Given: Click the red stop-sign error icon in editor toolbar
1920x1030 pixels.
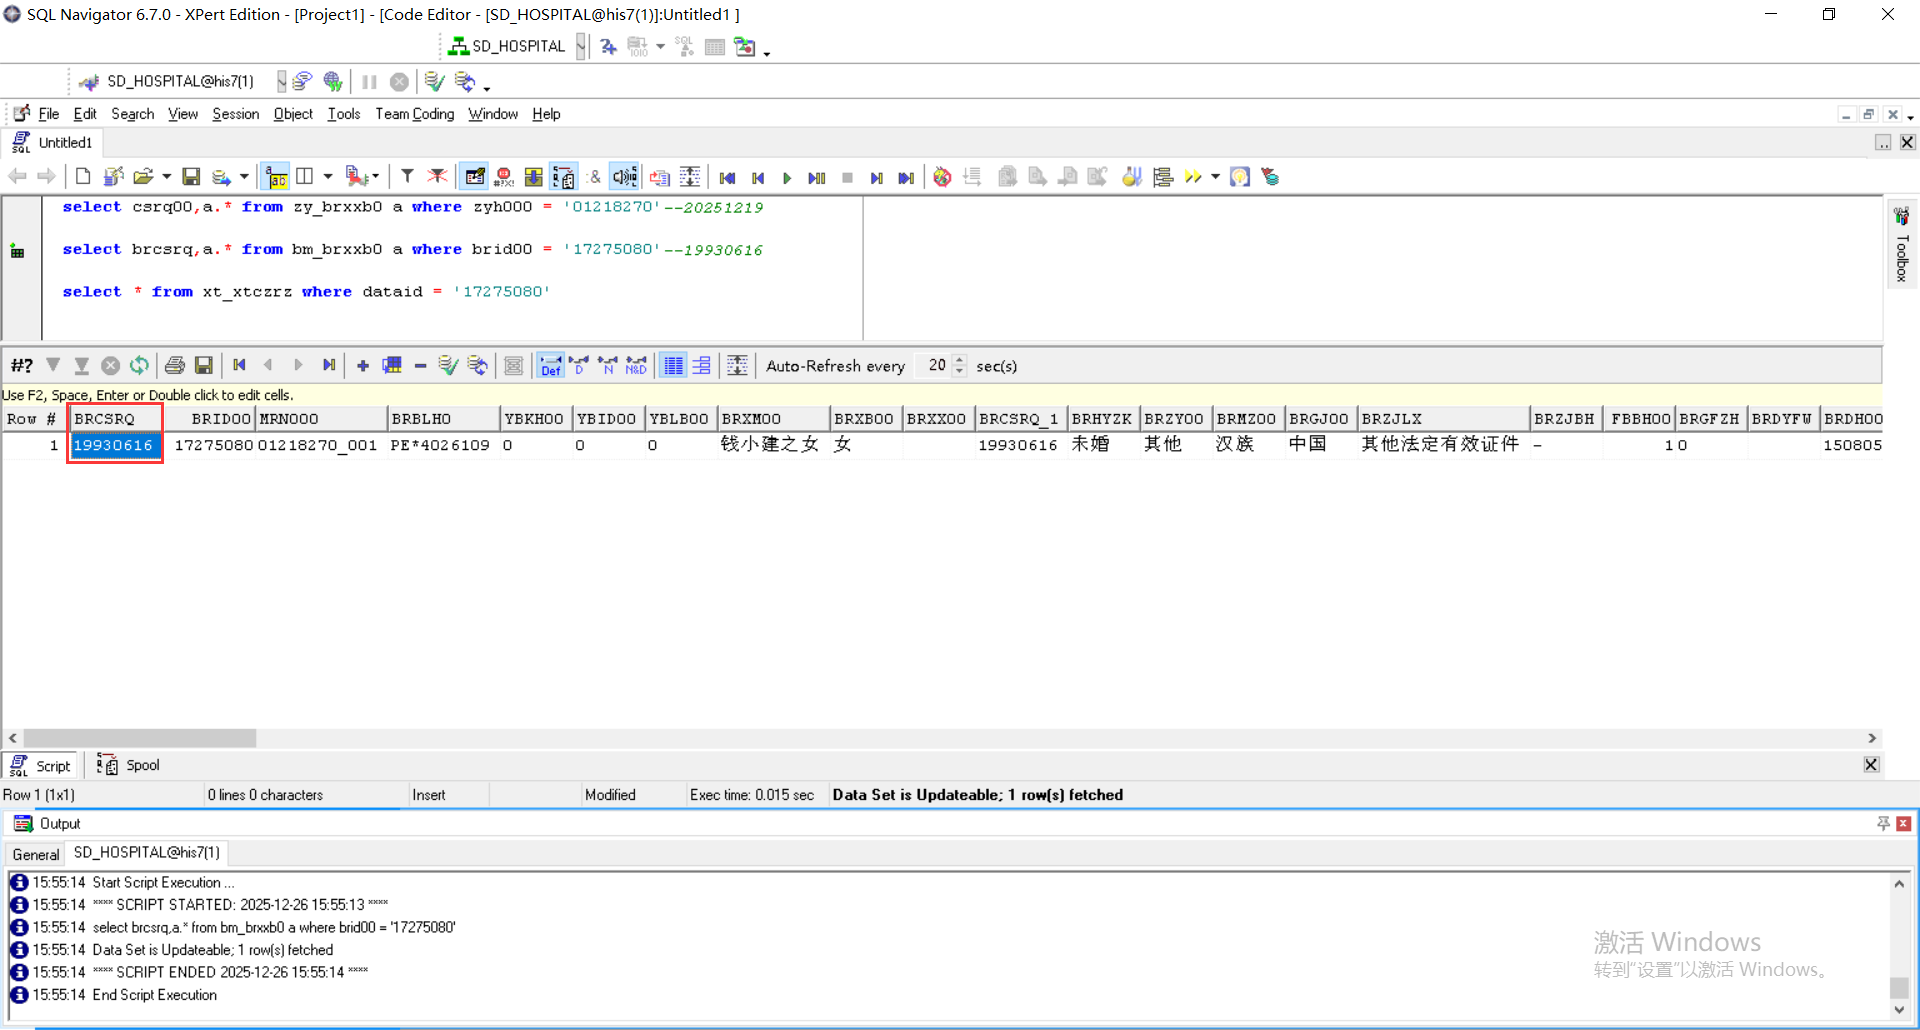Looking at the screenshot, I should 504,177.
